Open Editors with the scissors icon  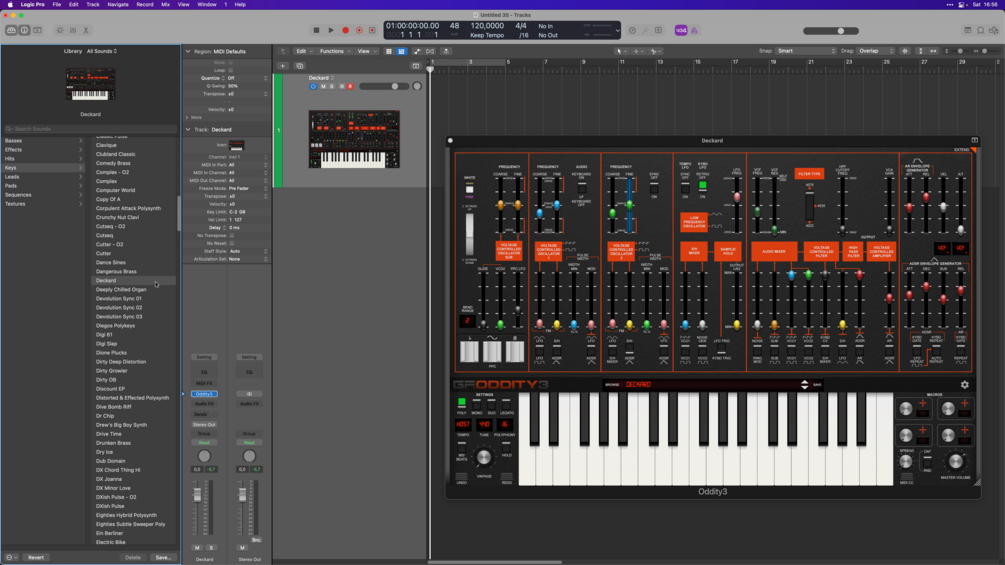pyautogui.click(x=86, y=30)
